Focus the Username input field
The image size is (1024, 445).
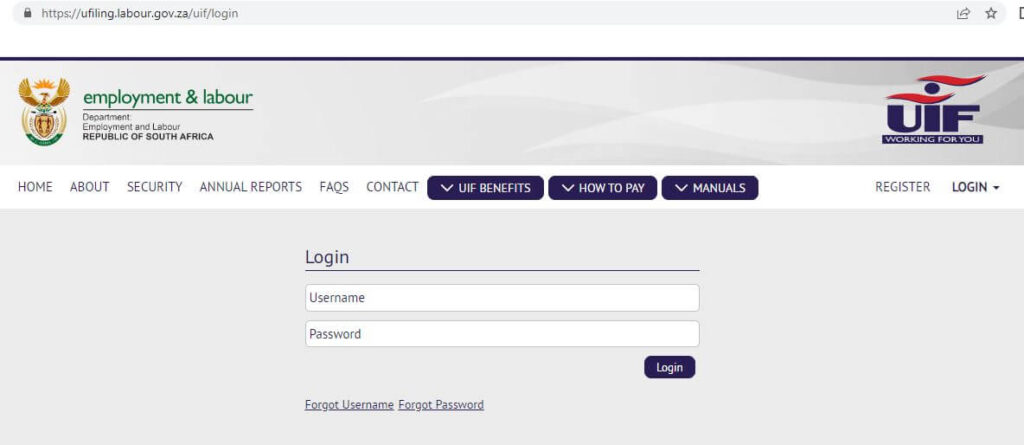(x=502, y=298)
